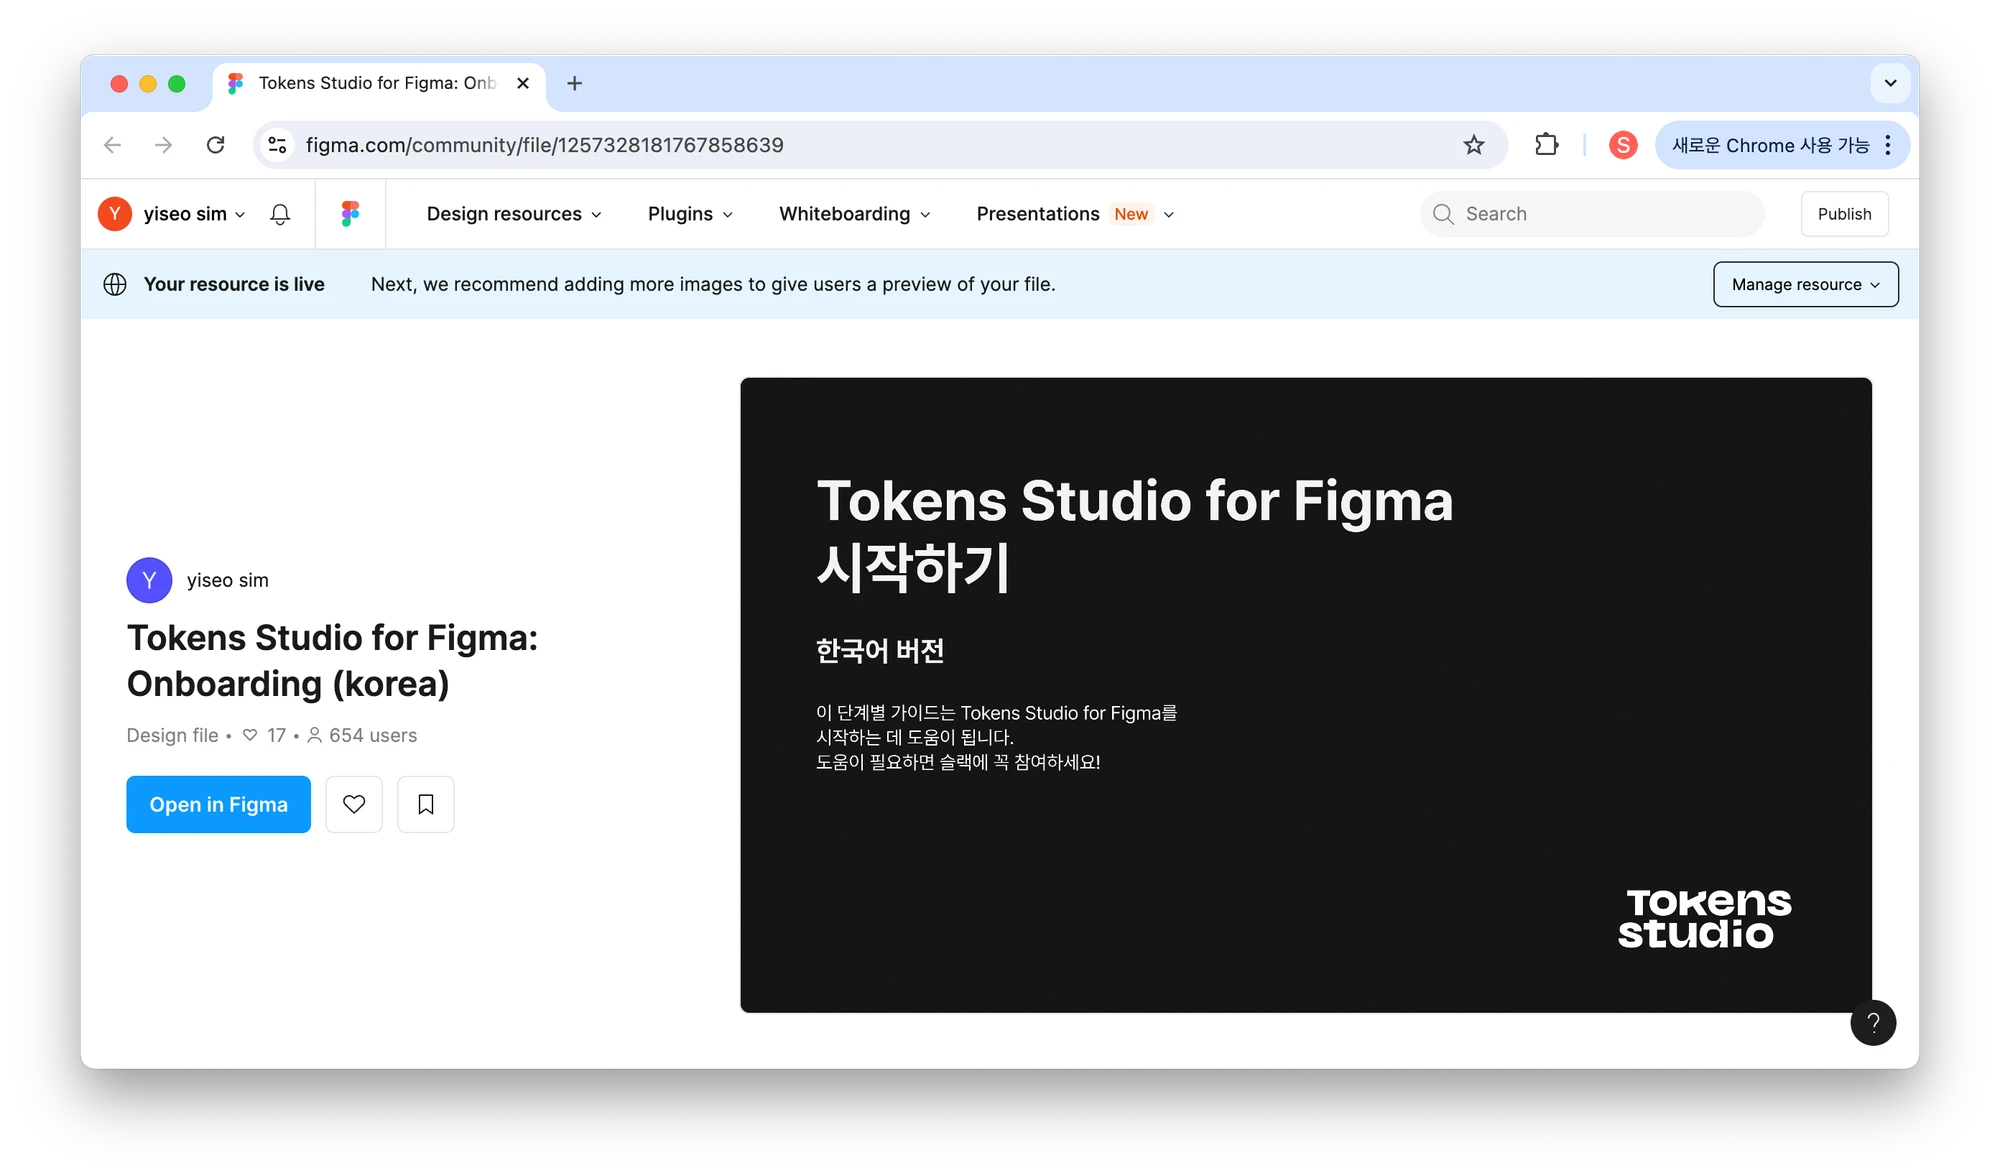Screen dimensions: 2000x1175
Task: Click the 654 users count
Action: pos(362,735)
